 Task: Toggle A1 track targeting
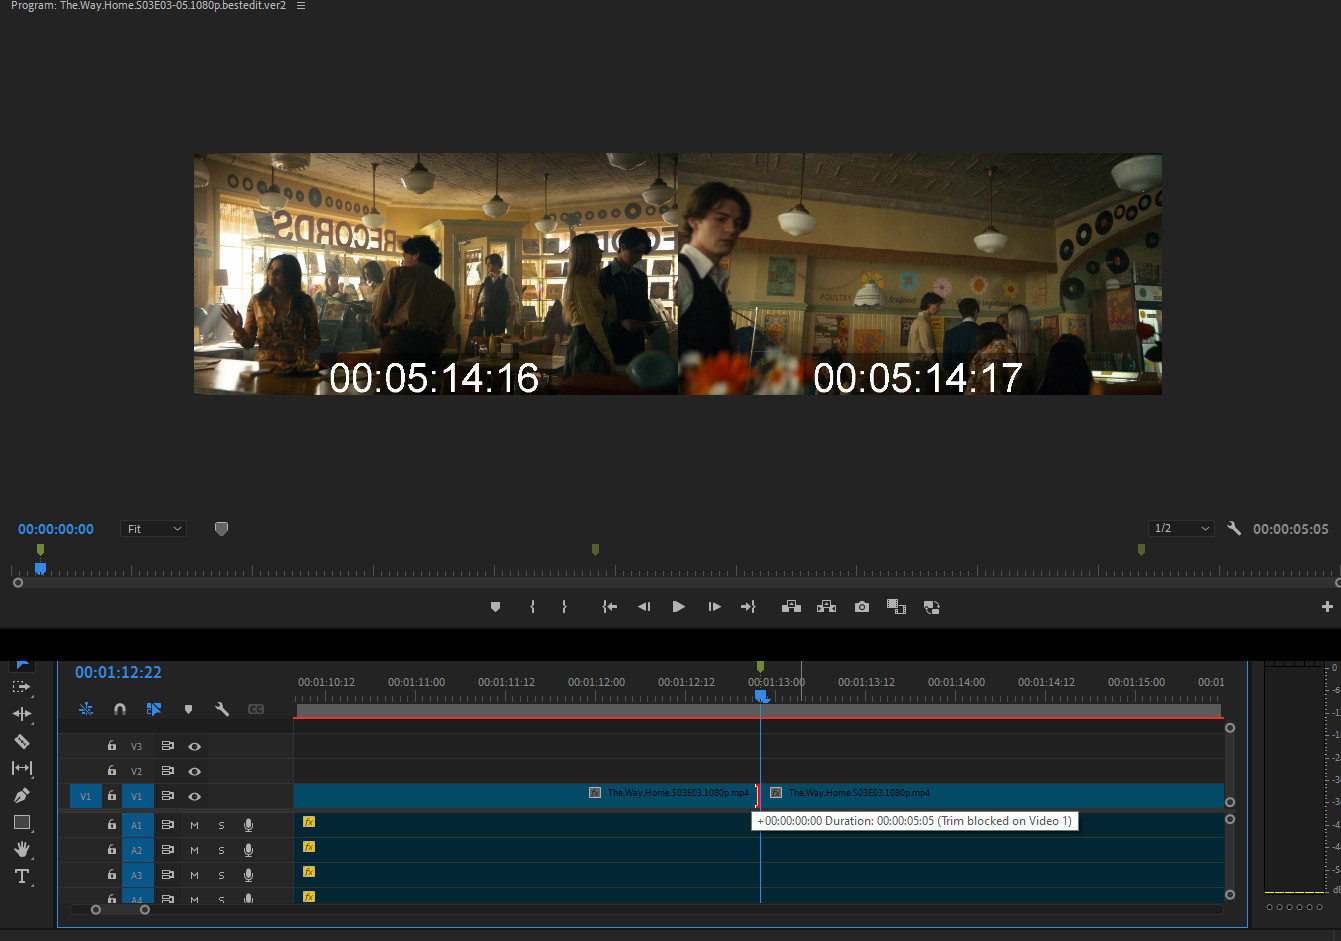(x=137, y=825)
